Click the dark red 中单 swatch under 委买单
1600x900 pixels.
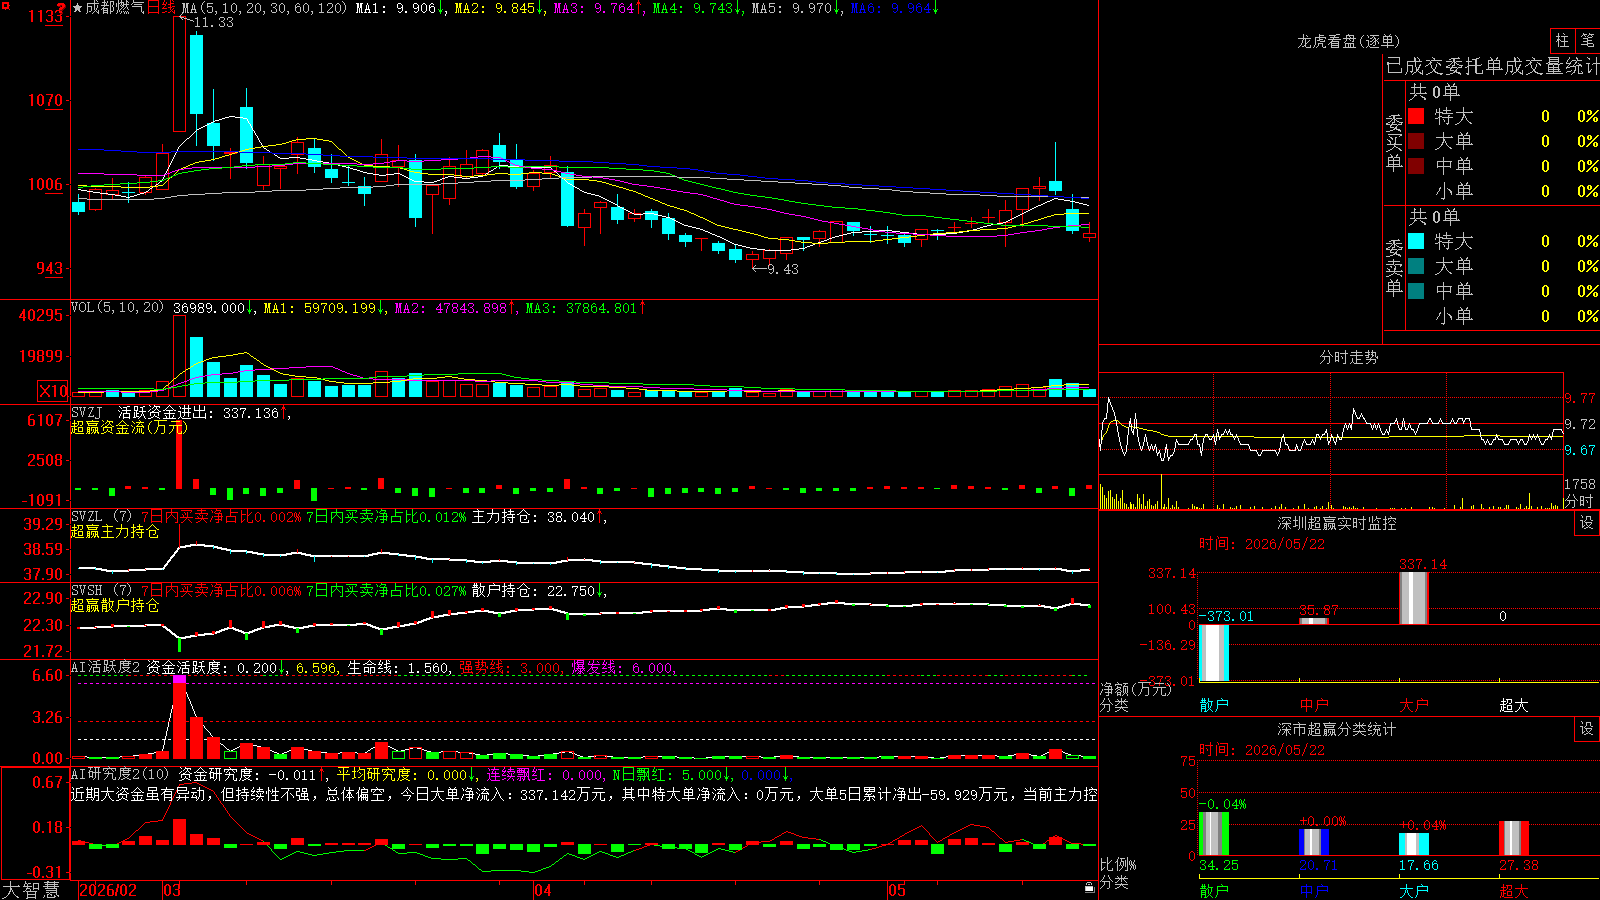(x=1416, y=166)
